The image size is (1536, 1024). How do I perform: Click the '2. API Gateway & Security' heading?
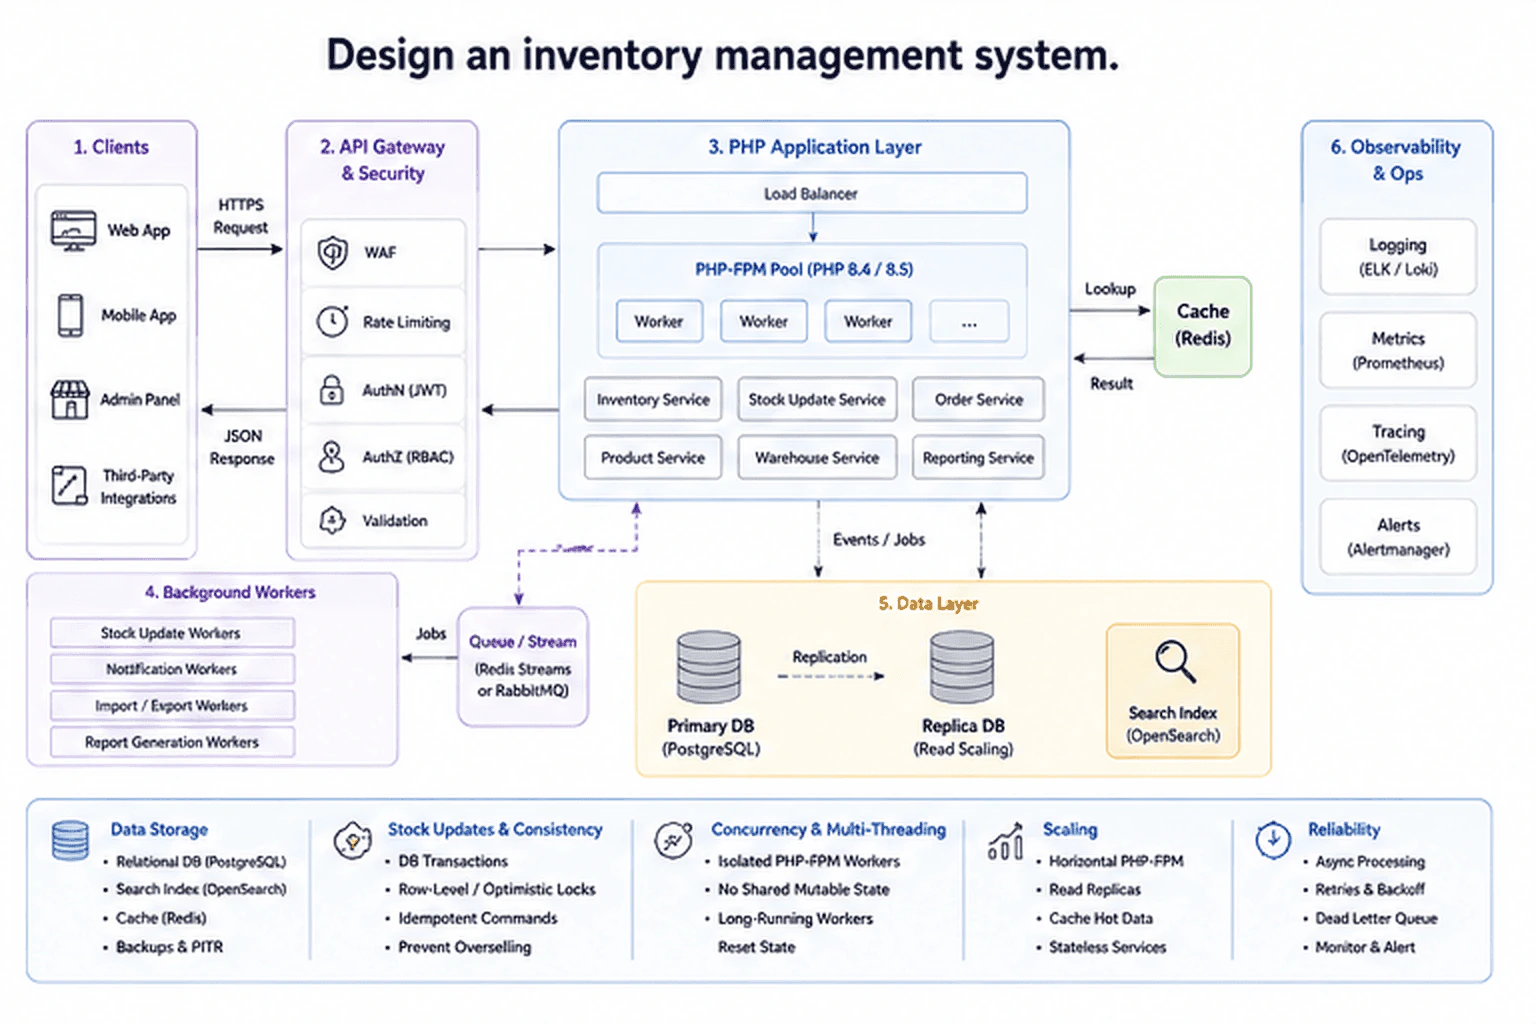pos(382,160)
